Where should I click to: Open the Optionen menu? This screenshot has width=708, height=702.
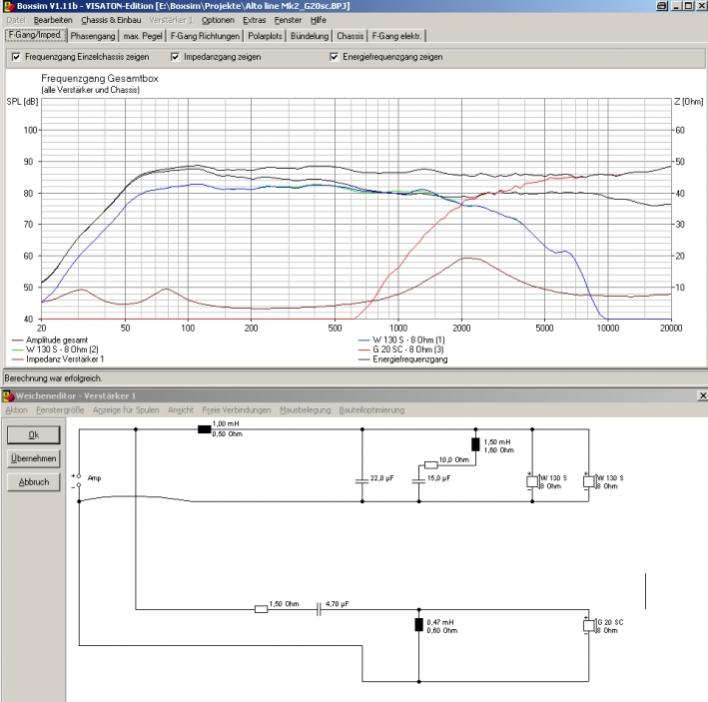(218, 20)
